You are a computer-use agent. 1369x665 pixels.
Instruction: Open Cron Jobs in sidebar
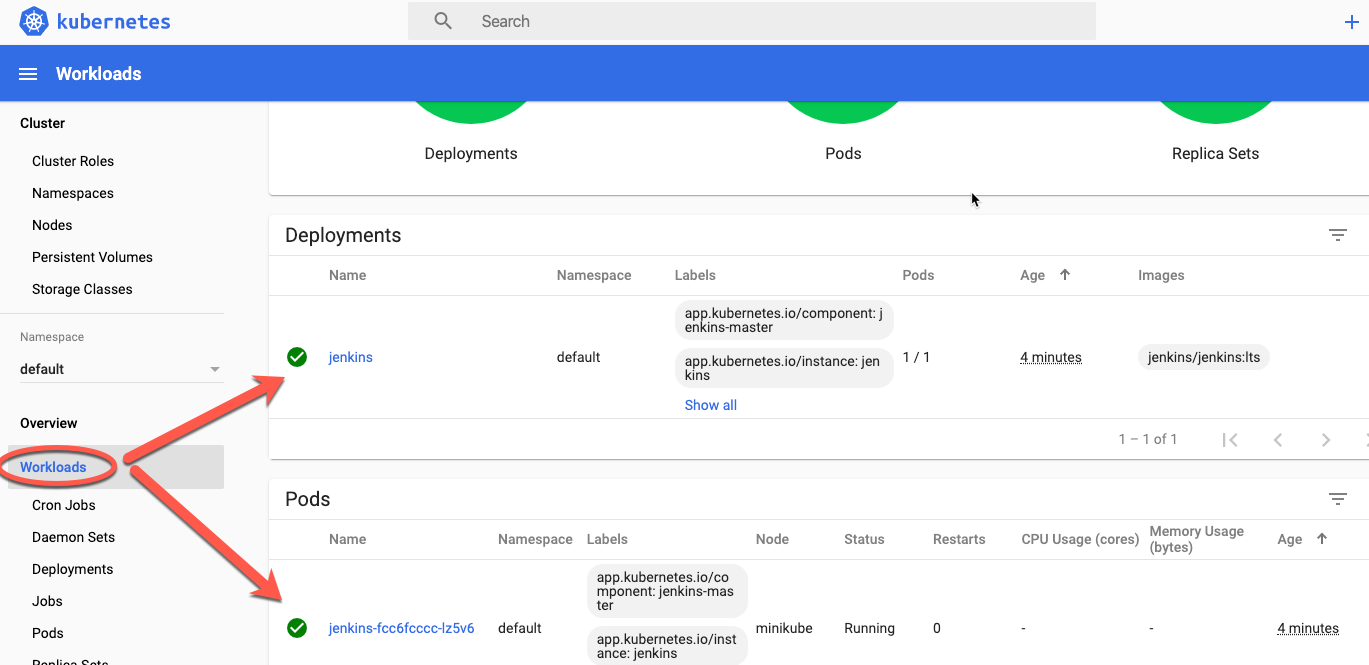click(64, 505)
